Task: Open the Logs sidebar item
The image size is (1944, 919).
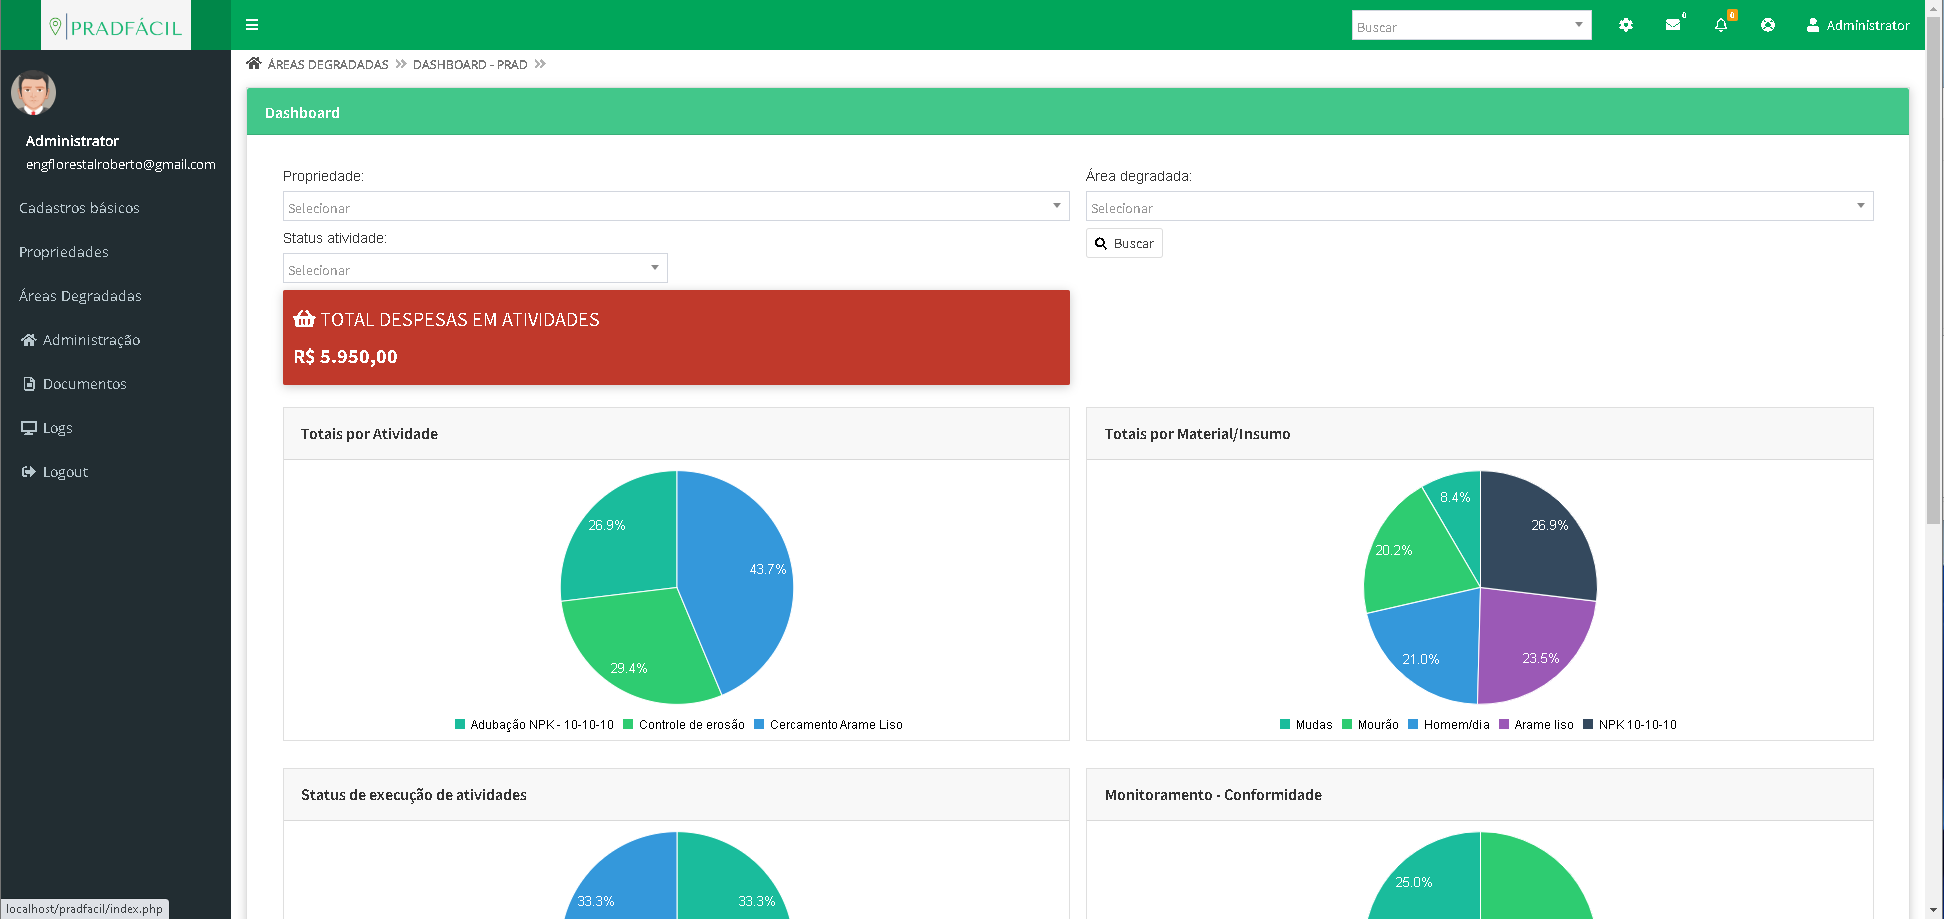Action: pos(57,428)
